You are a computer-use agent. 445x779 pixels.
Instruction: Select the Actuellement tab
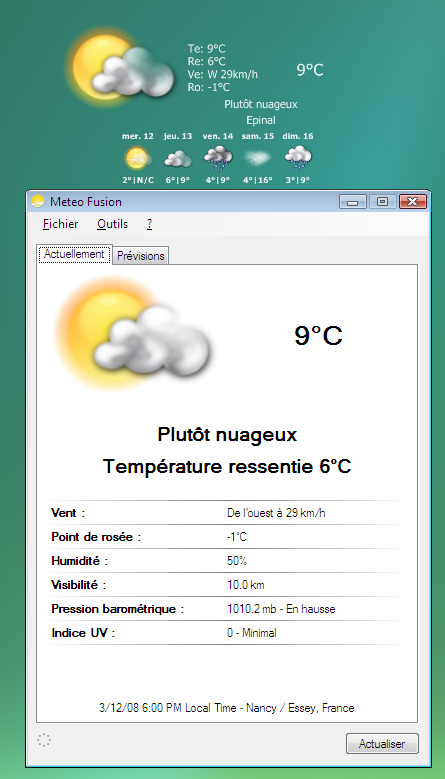[x=74, y=254]
